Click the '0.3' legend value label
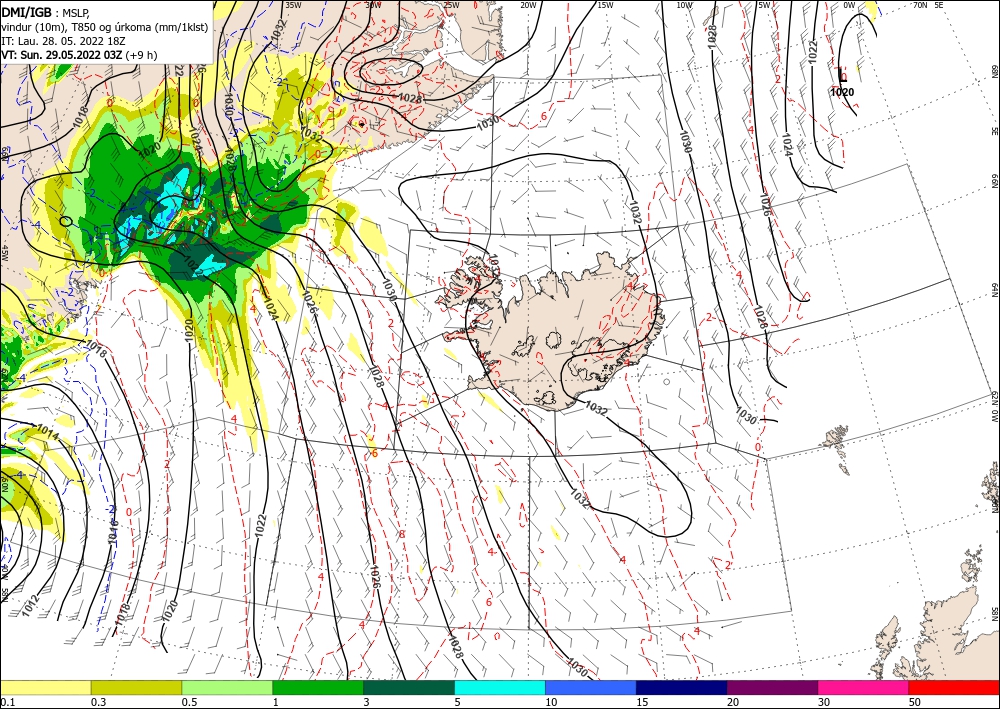Viewport: 1000px width, 709px height. (98, 702)
